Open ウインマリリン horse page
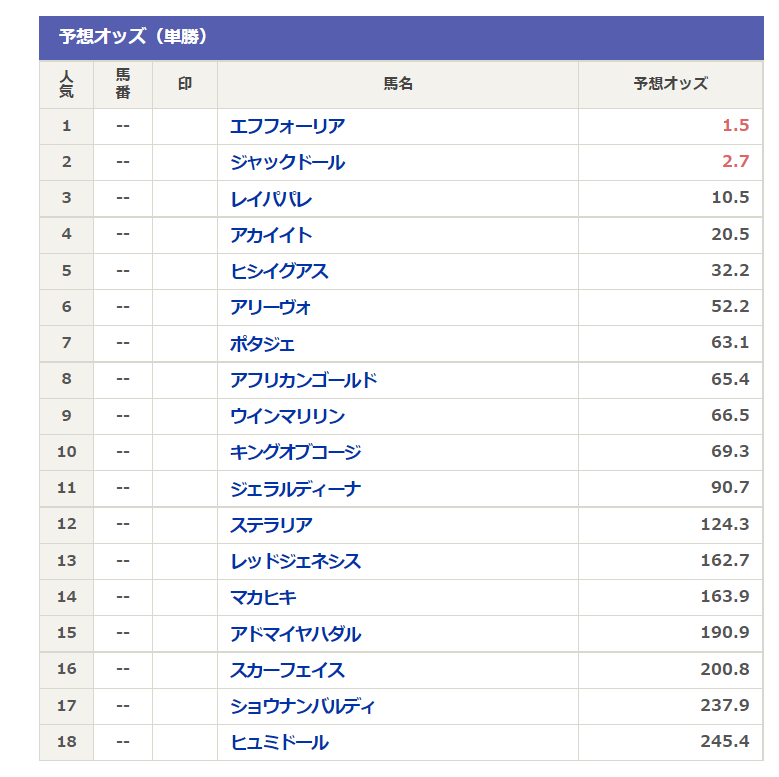Image resolution: width=779 pixels, height=777 pixels. tap(287, 416)
